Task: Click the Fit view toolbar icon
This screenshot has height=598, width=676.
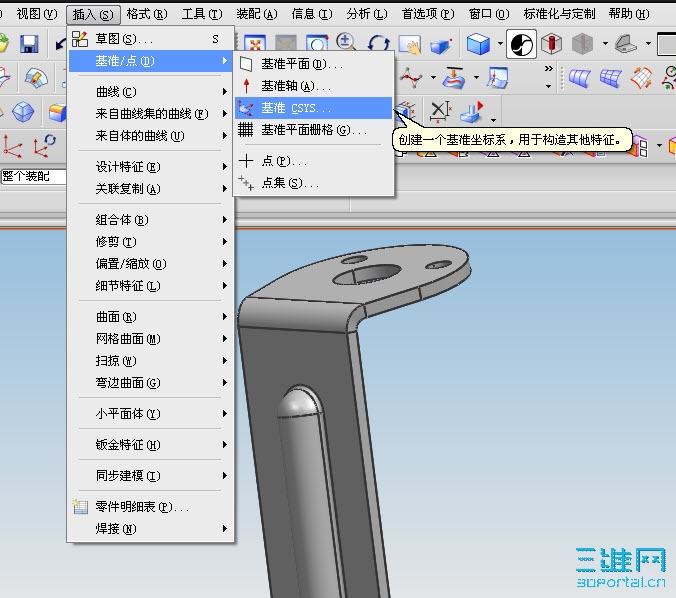Action: coord(255,44)
